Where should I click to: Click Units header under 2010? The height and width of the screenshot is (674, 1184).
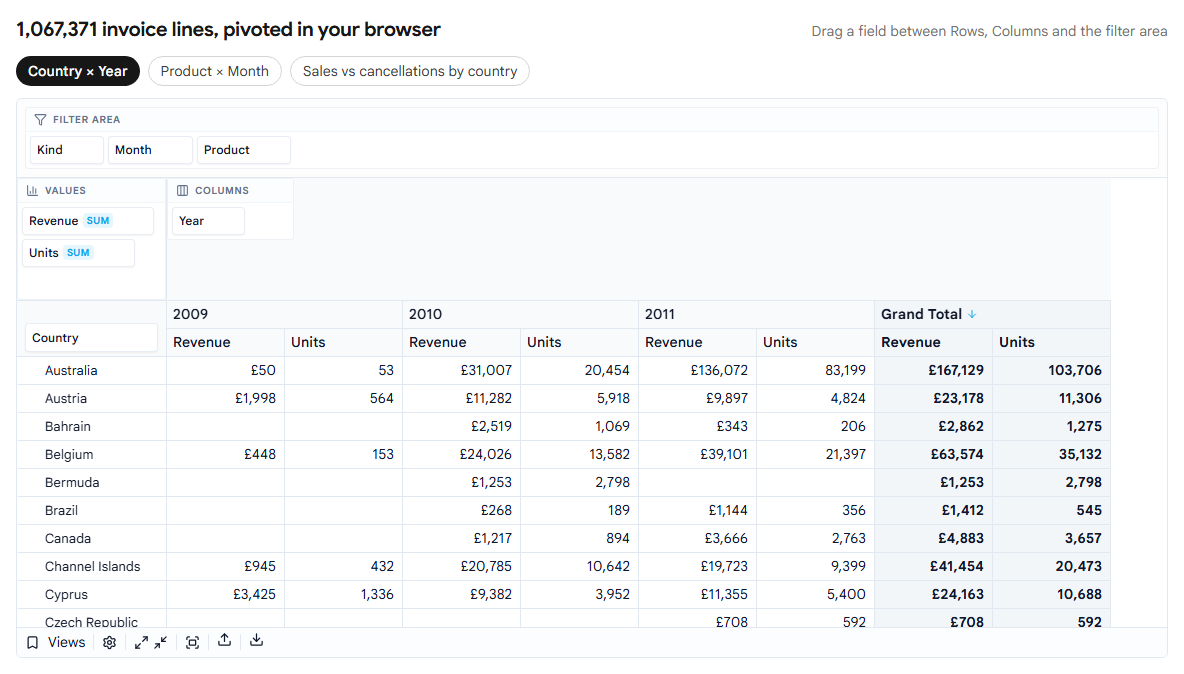pyautogui.click(x=579, y=342)
